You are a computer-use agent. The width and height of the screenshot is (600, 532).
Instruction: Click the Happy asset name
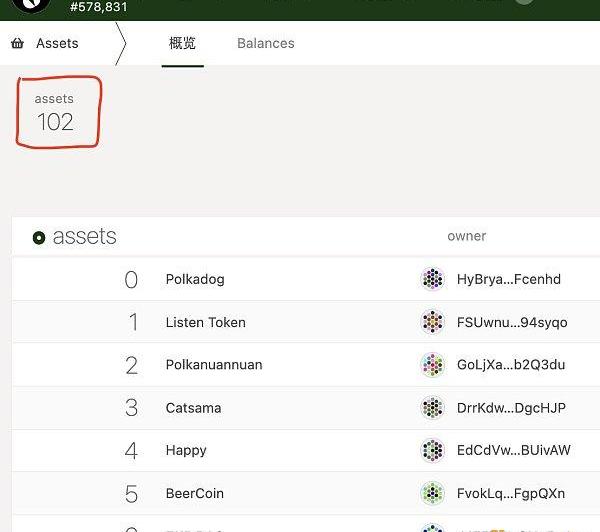coord(186,451)
